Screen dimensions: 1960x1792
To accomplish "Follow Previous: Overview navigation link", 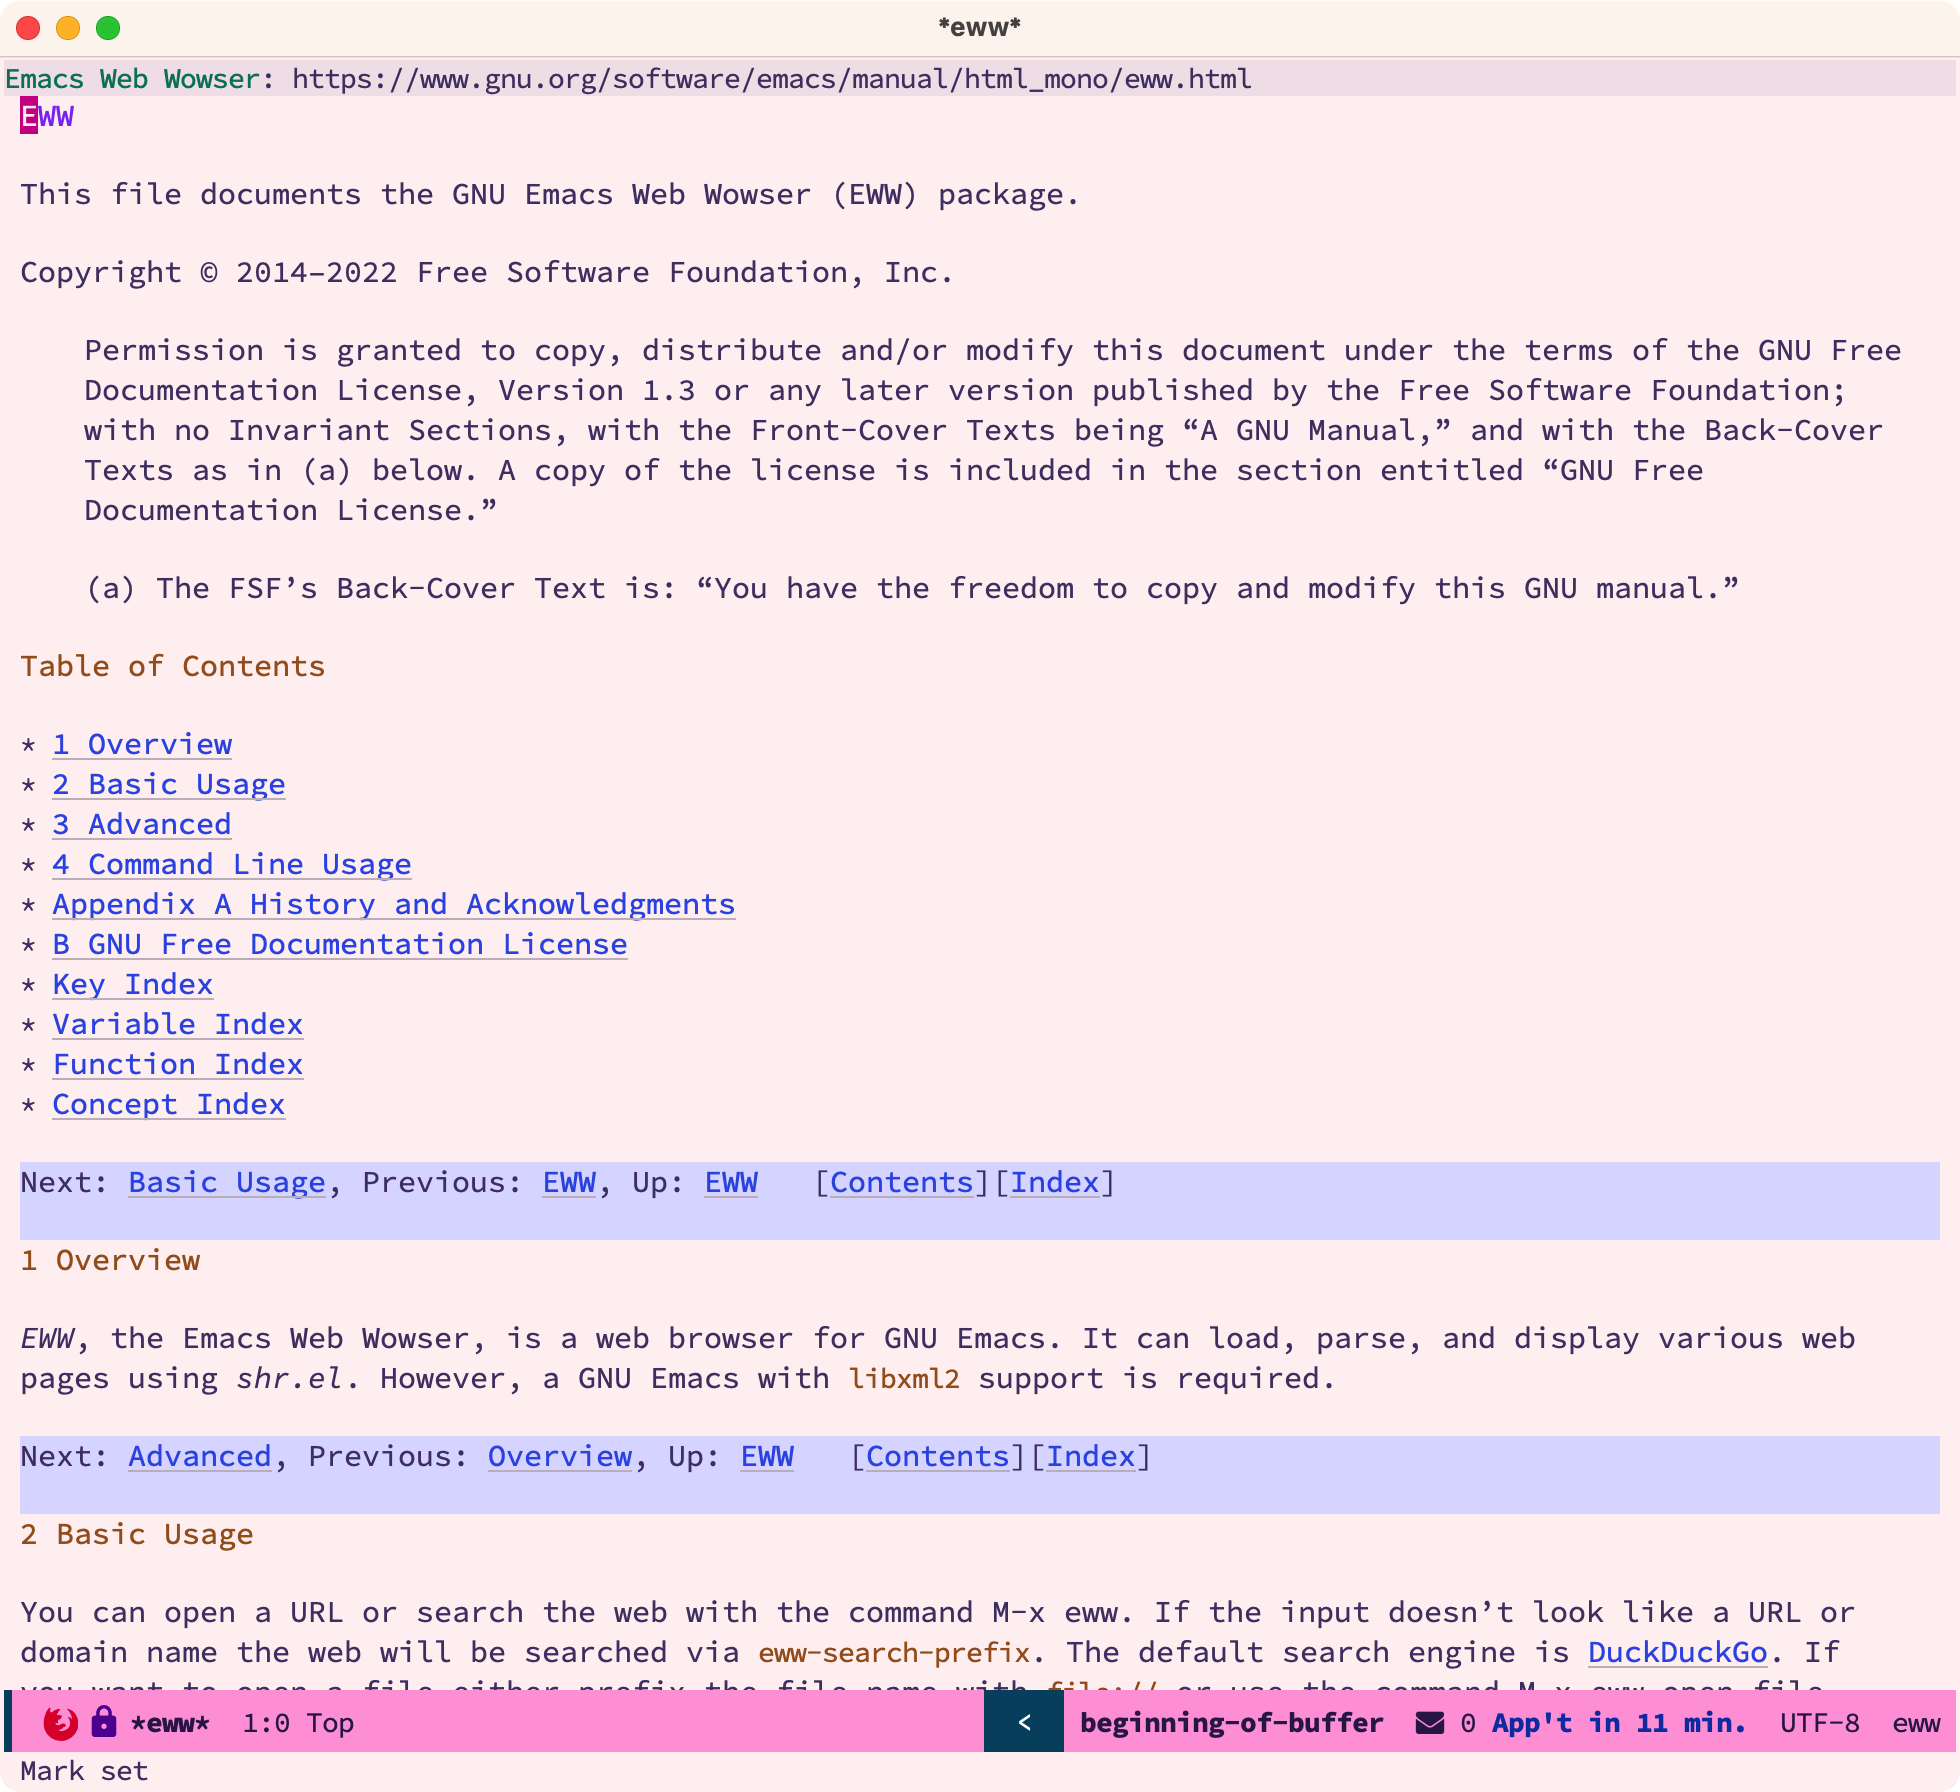I will pyautogui.click(x=560, y=1456).
